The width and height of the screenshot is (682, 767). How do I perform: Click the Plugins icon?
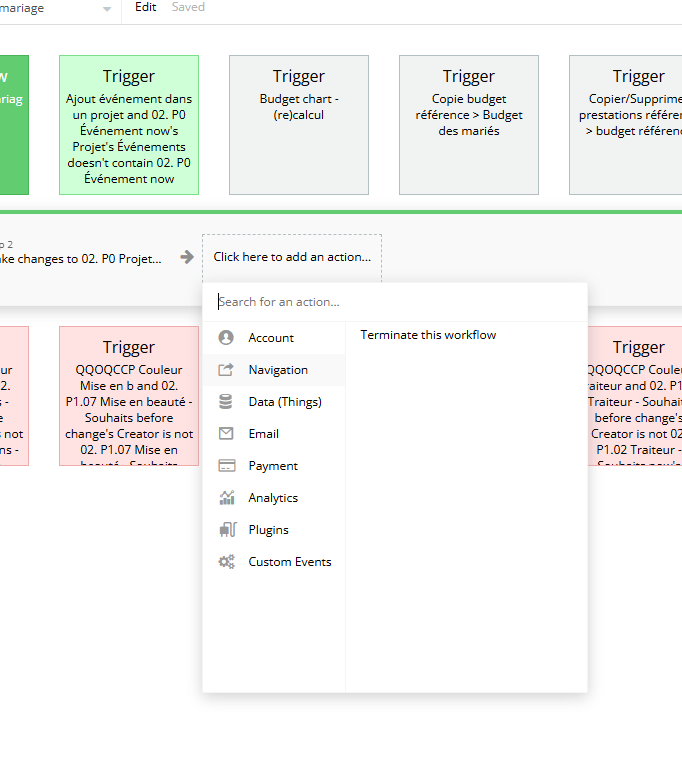coord(227,529)
